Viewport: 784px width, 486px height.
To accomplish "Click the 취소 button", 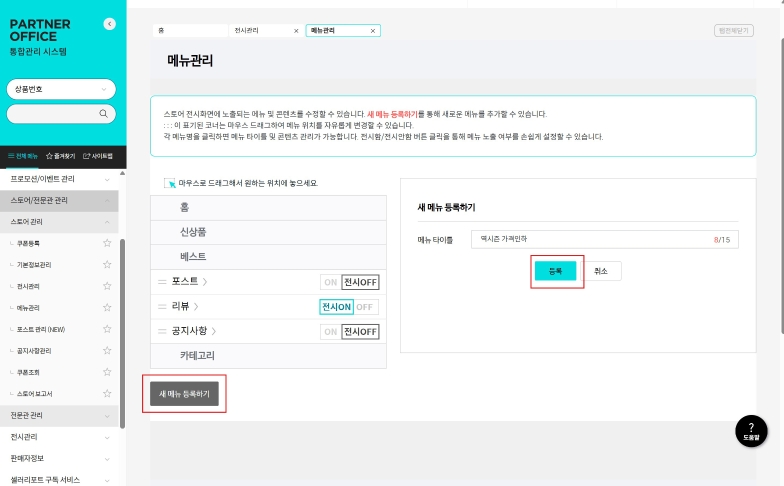I will pyautogui.click(x=601, y=271).
